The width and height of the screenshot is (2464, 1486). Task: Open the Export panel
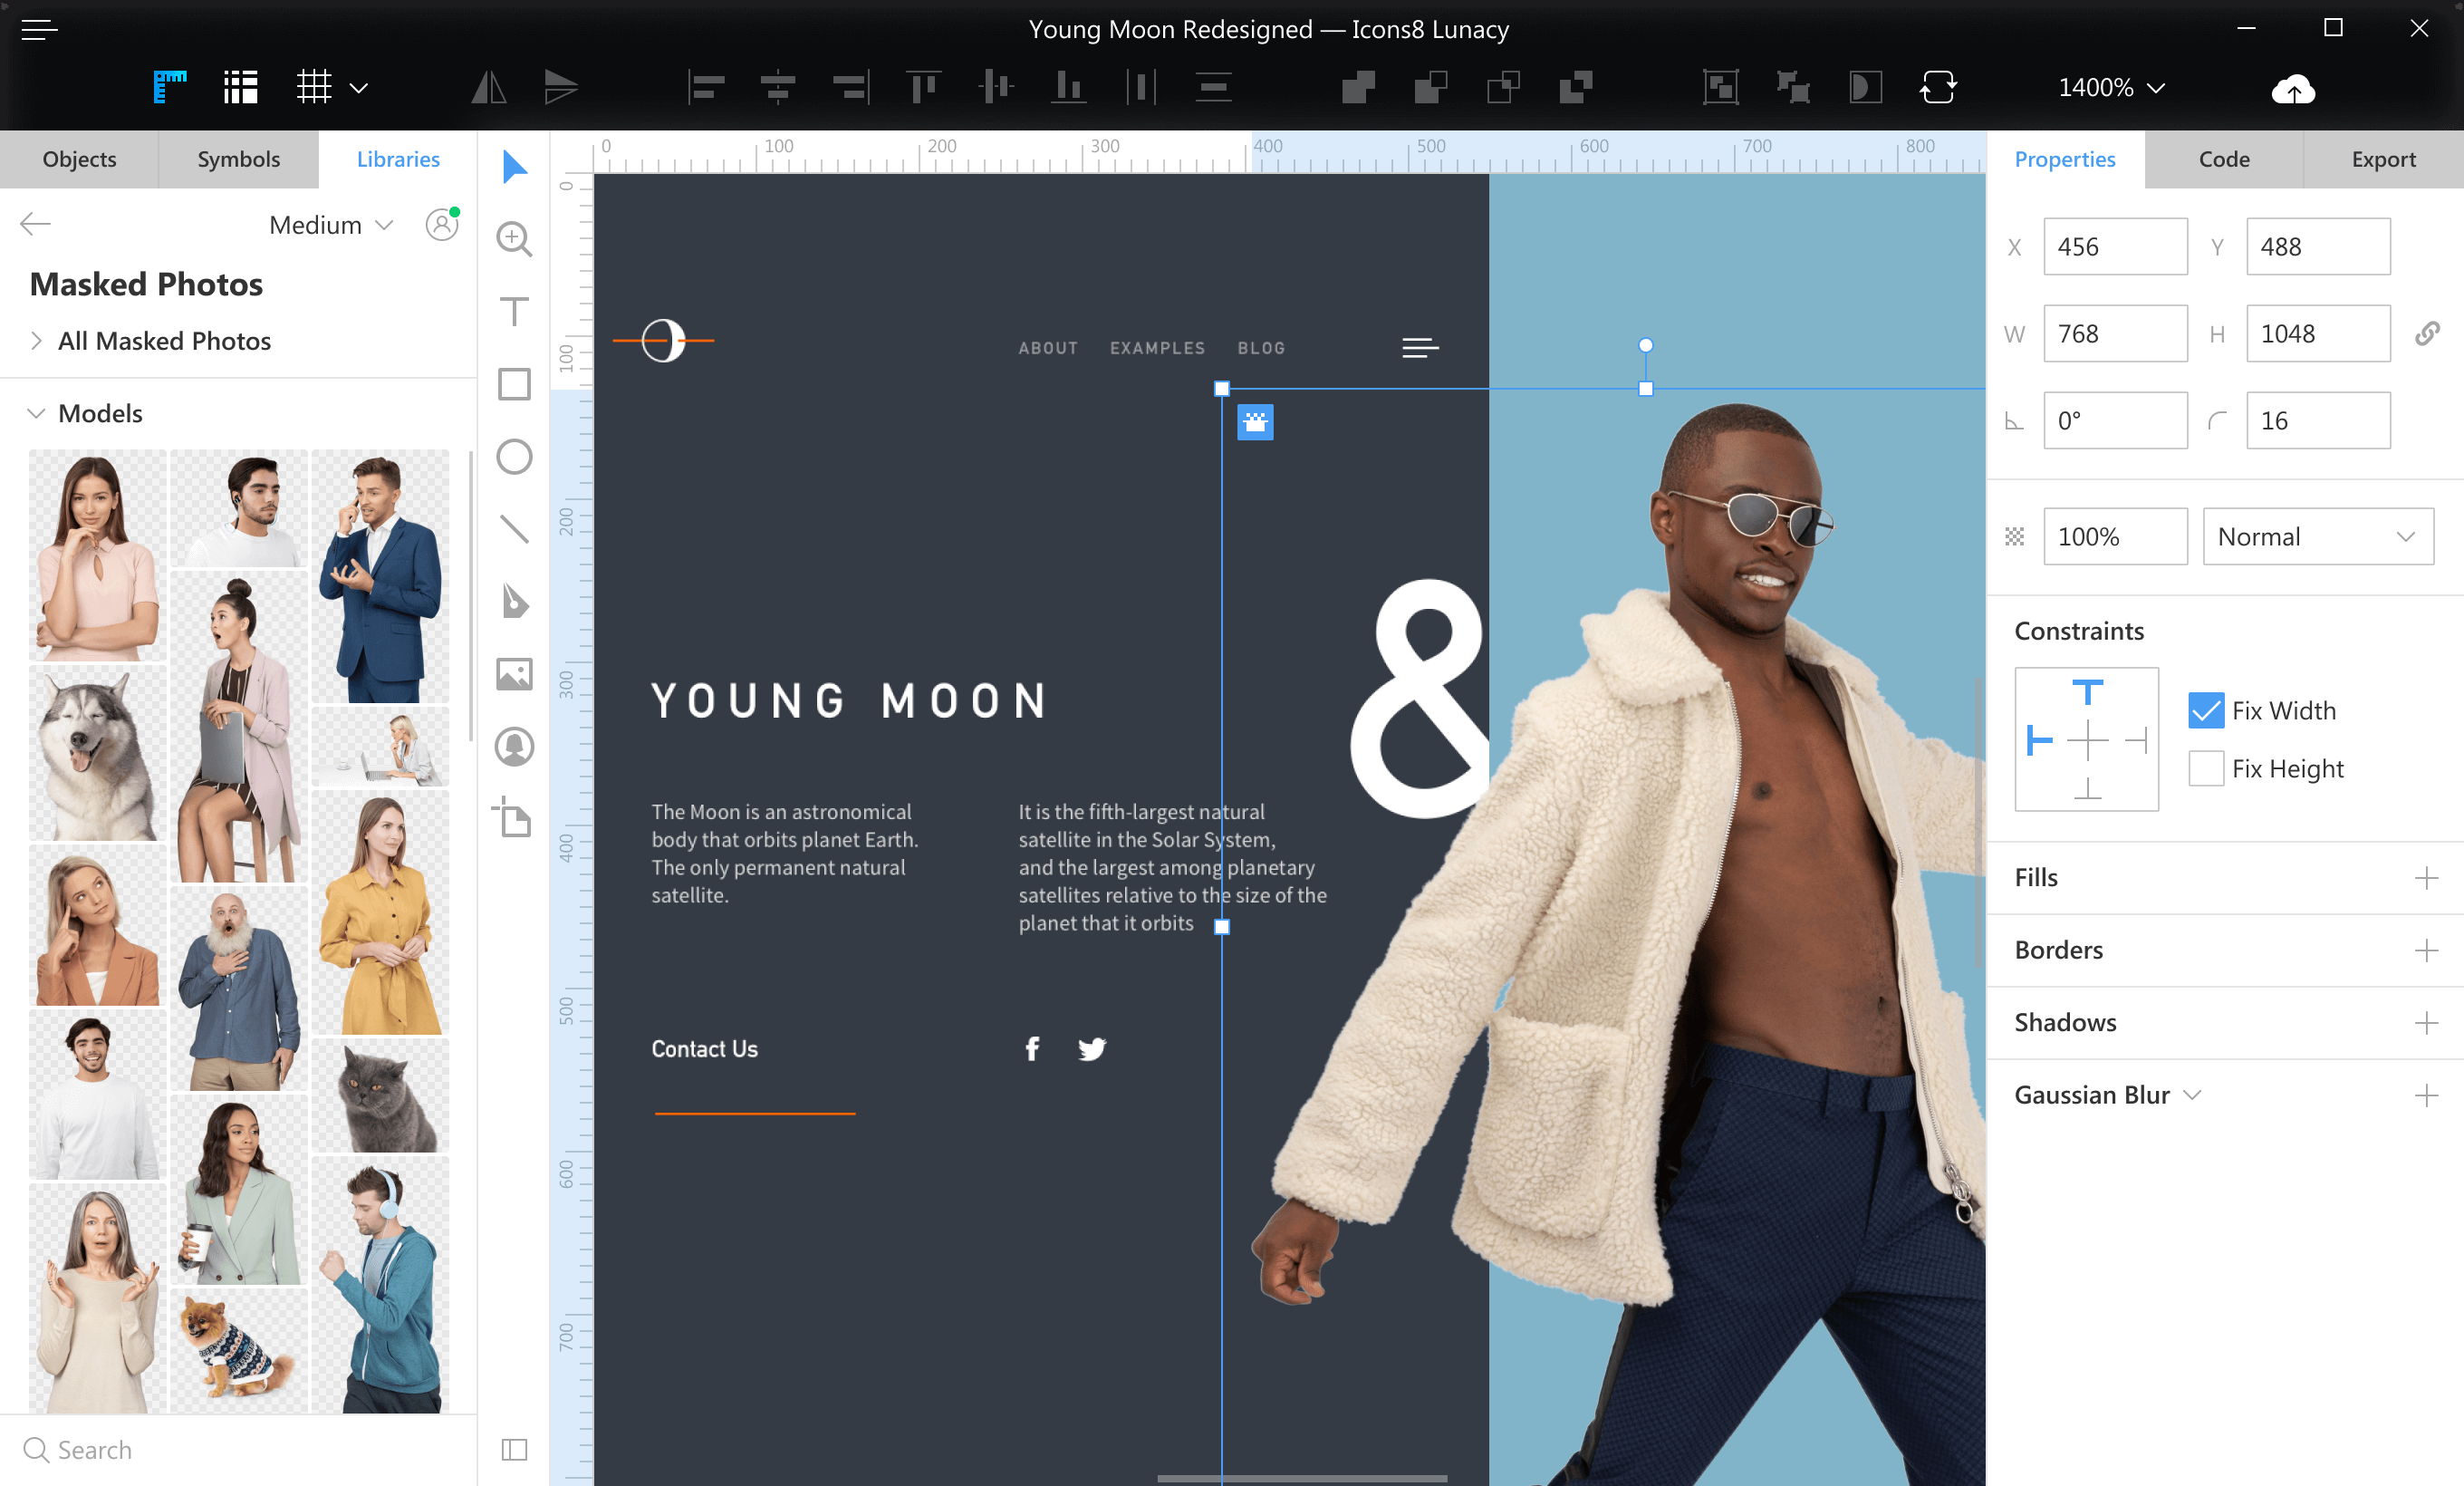coord(2384,159)
